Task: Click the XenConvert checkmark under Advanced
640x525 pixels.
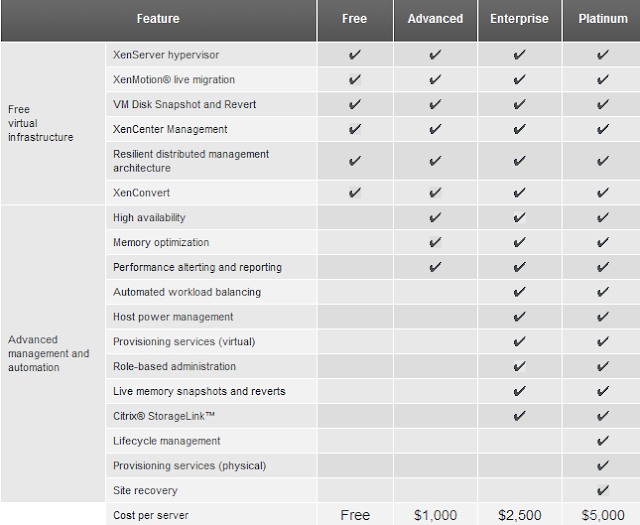Action: 435,193
